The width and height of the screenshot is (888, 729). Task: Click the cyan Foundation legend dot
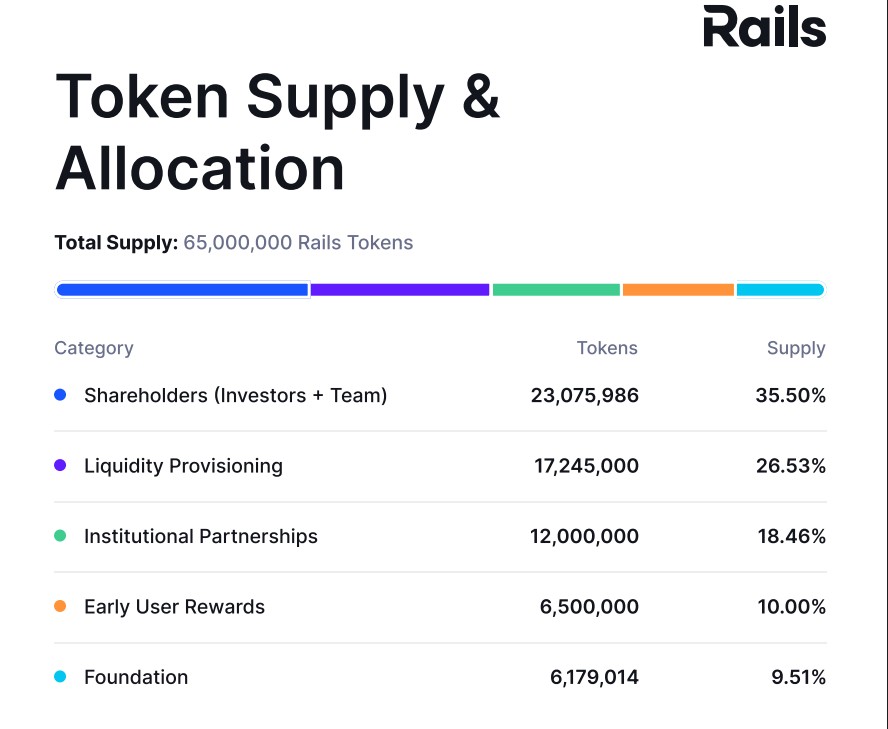tap(60, 677)
